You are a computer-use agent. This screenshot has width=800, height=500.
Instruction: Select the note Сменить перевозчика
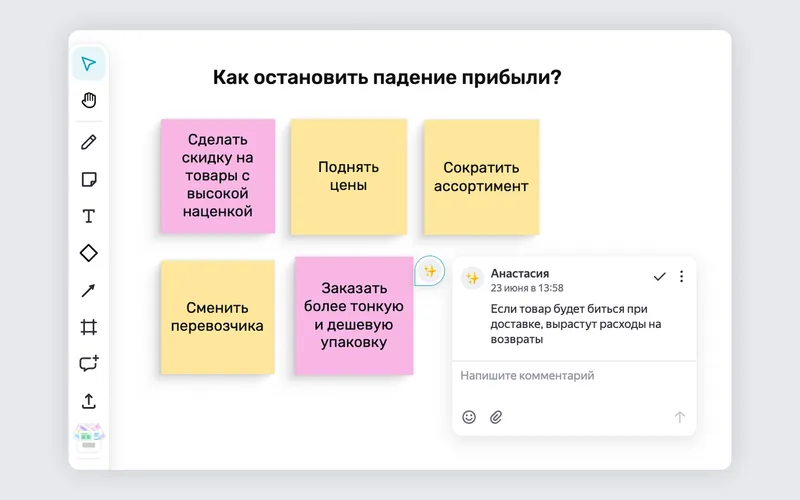click(x=217, y=317)
